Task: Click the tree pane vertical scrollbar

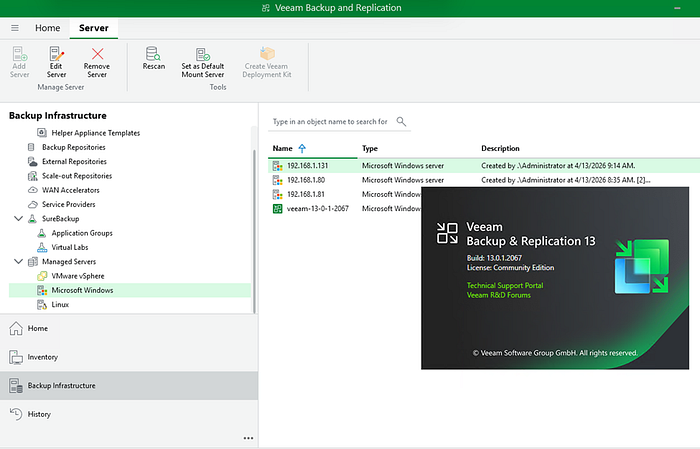Action: point(254,231)
